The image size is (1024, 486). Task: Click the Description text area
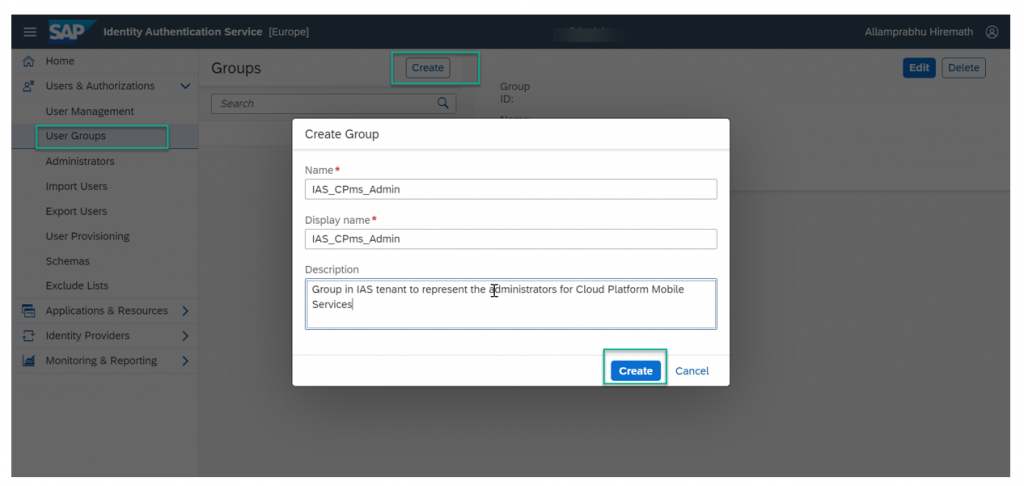pos(511,304)
